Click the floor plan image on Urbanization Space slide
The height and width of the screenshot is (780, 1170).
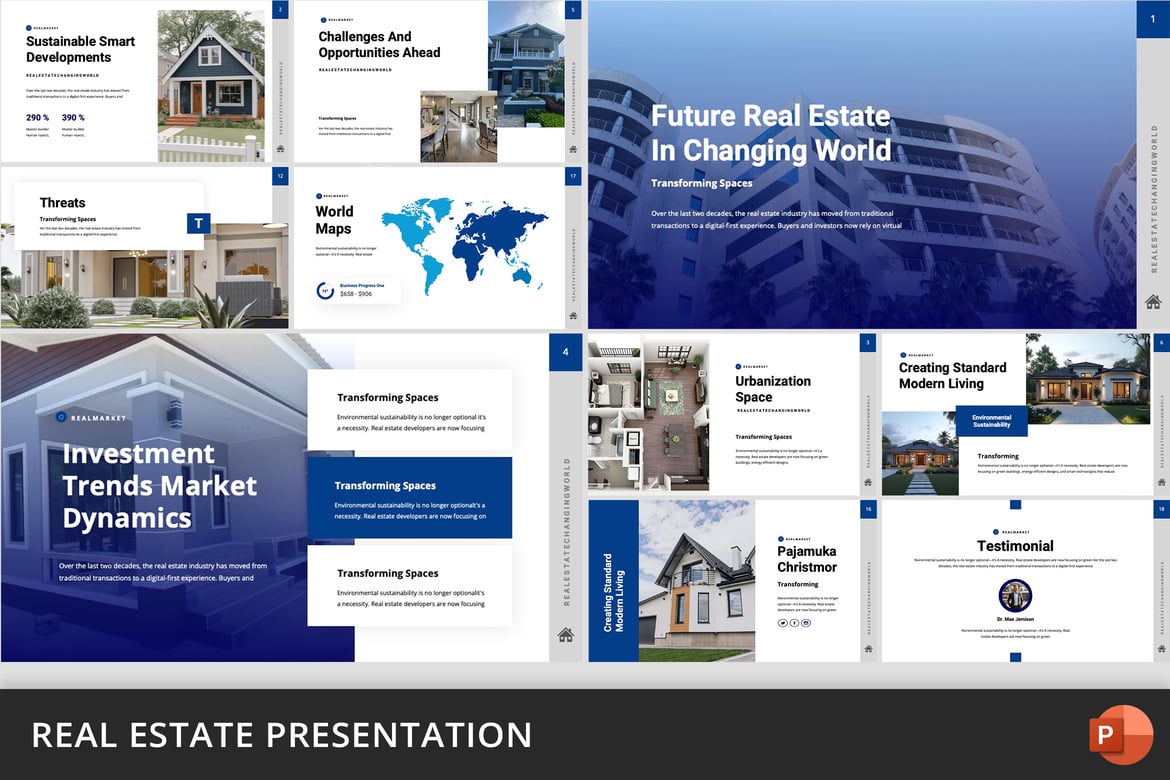point(648,414)
